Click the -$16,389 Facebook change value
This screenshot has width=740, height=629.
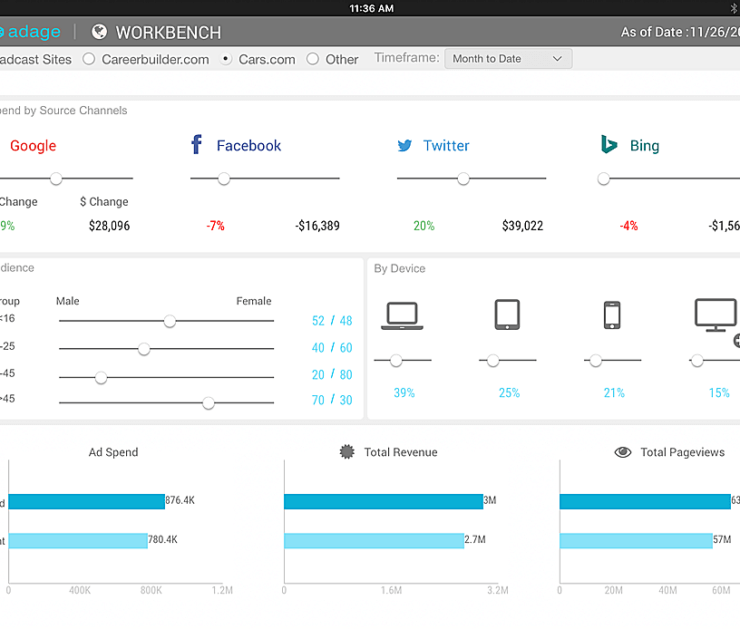[318, 226]
